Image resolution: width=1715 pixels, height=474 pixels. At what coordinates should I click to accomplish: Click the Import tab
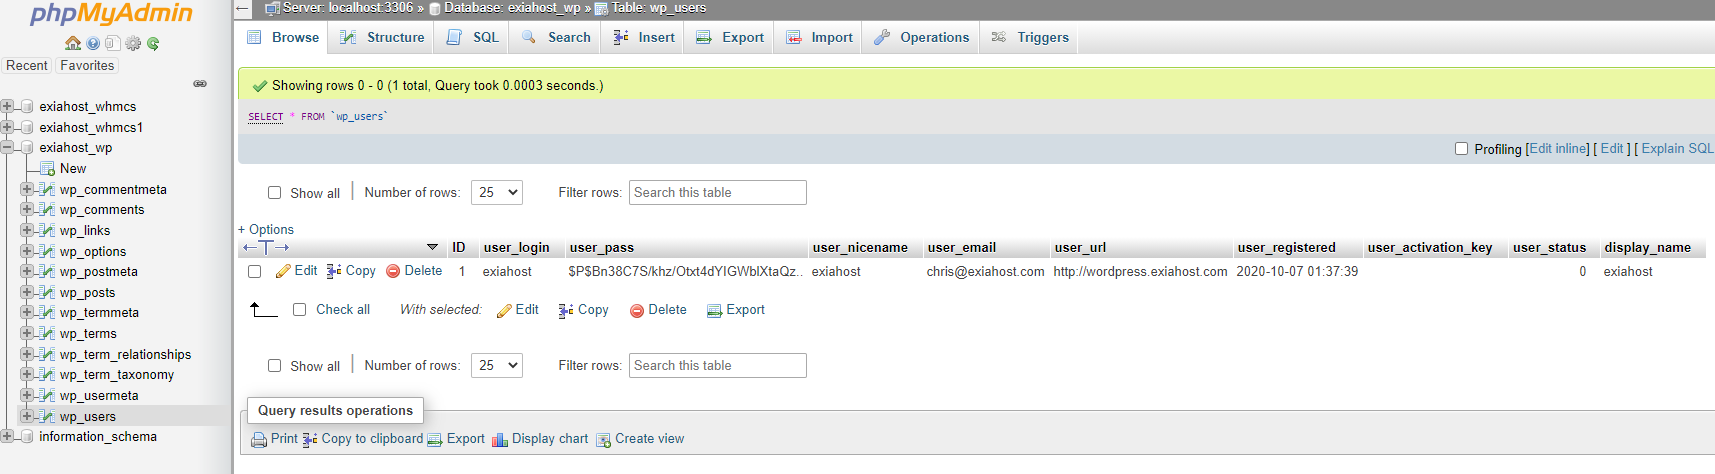819,37
